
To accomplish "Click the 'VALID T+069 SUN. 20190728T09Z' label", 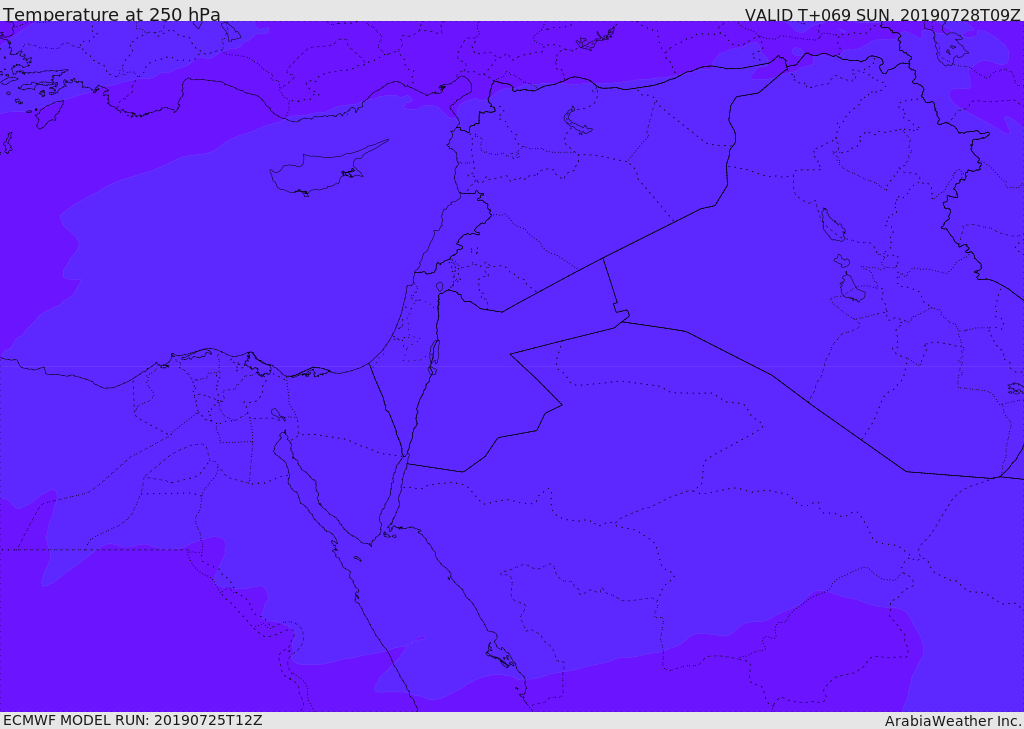I will [882, 14].
